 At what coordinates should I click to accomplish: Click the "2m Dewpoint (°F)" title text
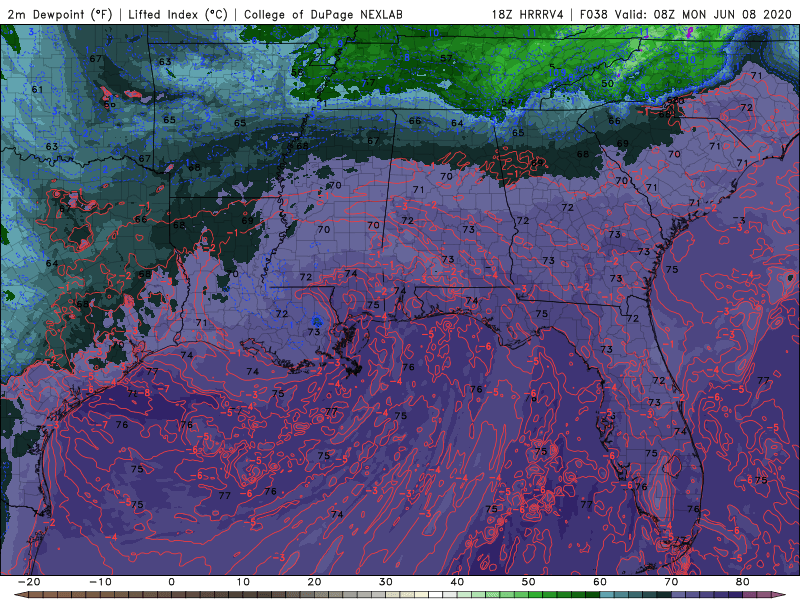point(60,14)
